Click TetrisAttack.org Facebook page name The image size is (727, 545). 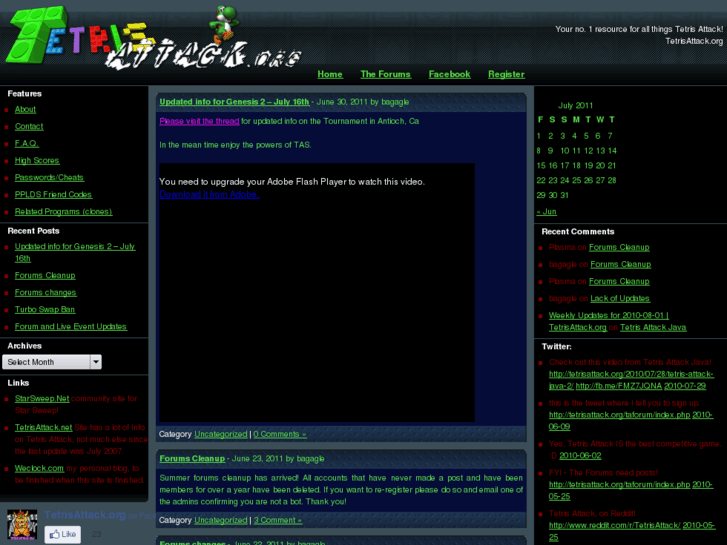[x=85, y=515]
